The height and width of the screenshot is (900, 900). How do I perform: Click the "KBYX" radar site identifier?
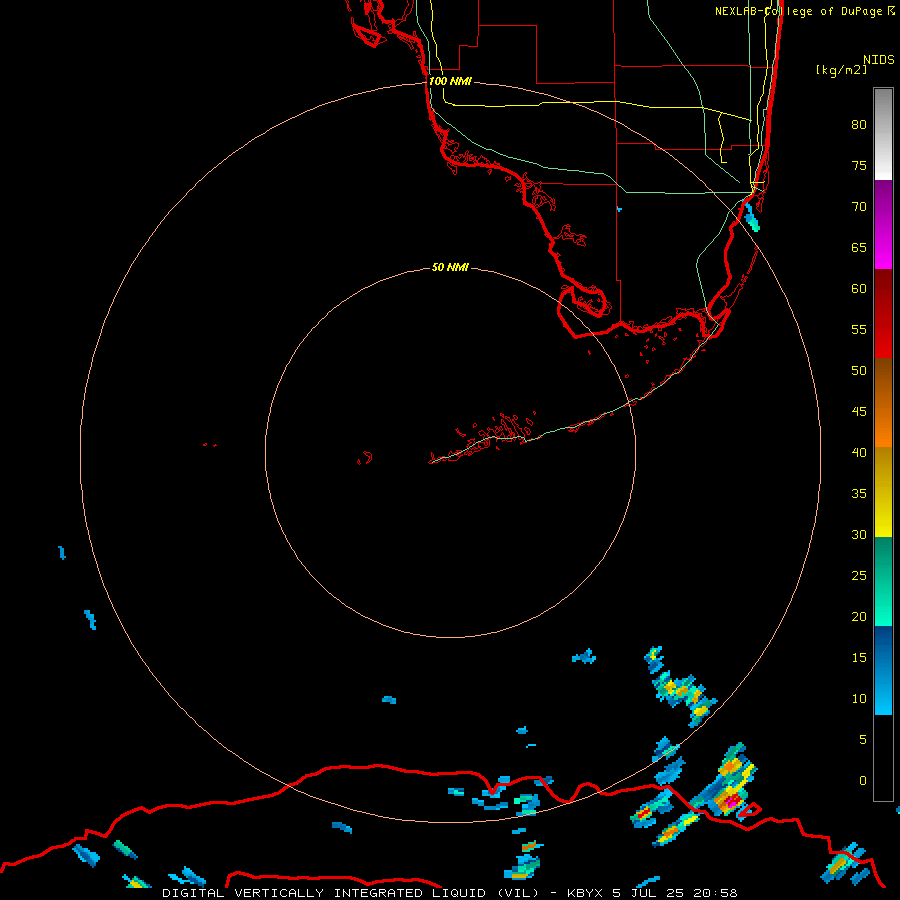tap(585, 893)
